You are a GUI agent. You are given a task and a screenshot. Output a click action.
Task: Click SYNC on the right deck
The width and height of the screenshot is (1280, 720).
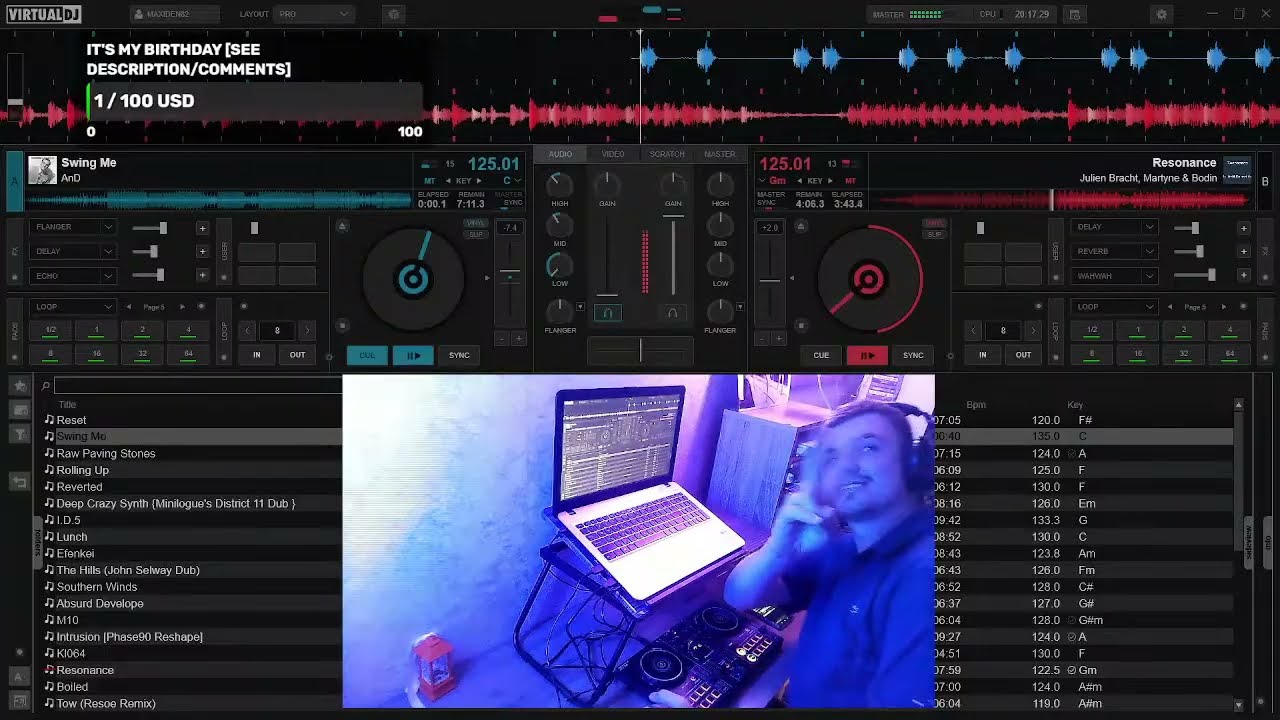[913, 355]
